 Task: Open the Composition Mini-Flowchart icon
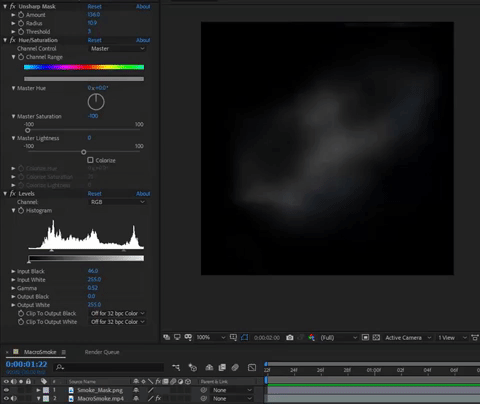pyautogui.click(x=176, y=367)
